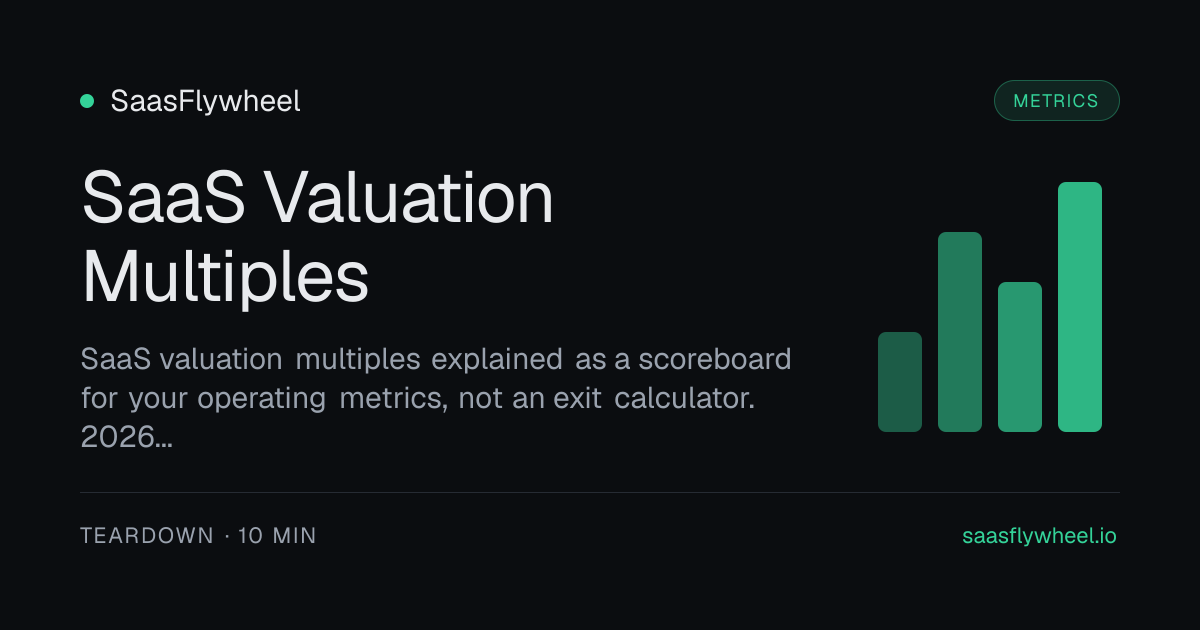
Task: Click the third bar in the chart
Action: point(1020,357)
